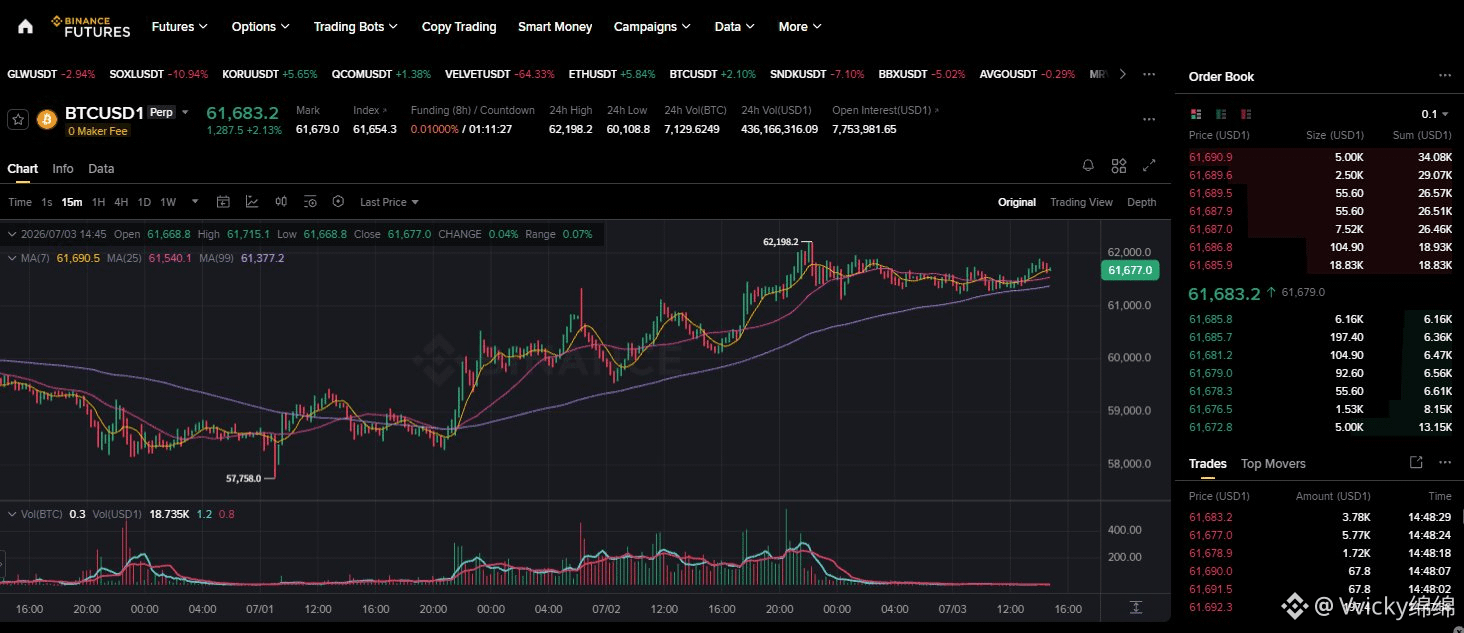Switch chart to Depth view
The image size is (1464, 633).
[x=1142, y=202]
